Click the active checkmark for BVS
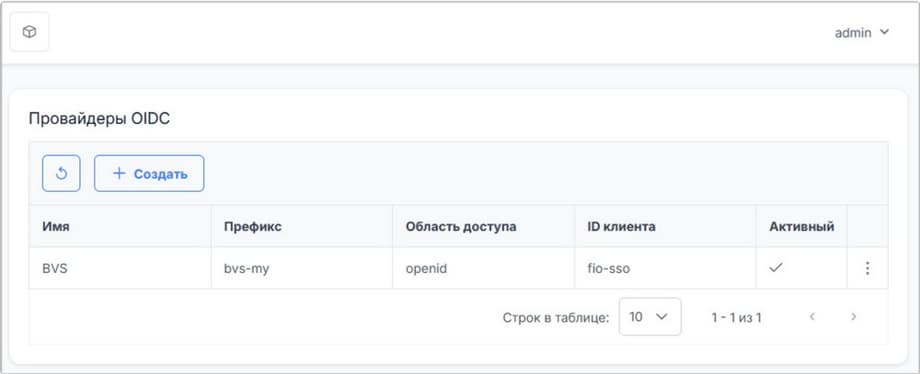This screenshot has width=920, height=374. click(776, 268)
